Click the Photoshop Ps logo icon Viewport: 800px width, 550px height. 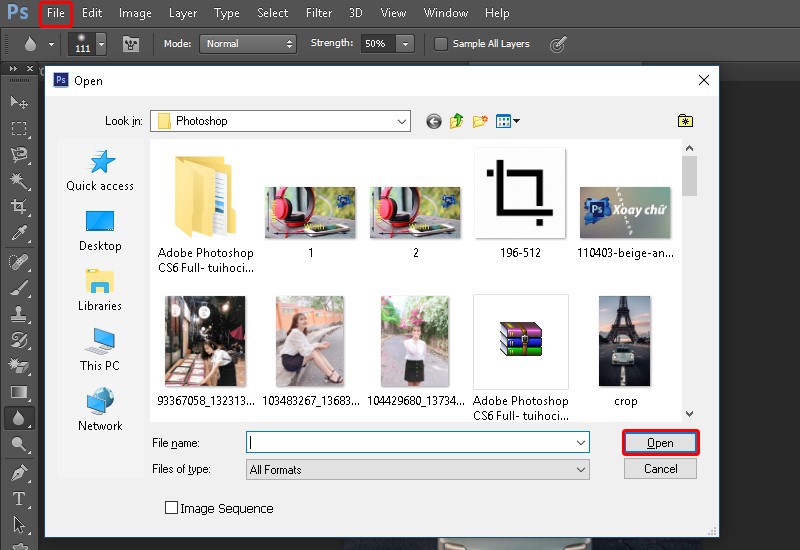[18, 12]
